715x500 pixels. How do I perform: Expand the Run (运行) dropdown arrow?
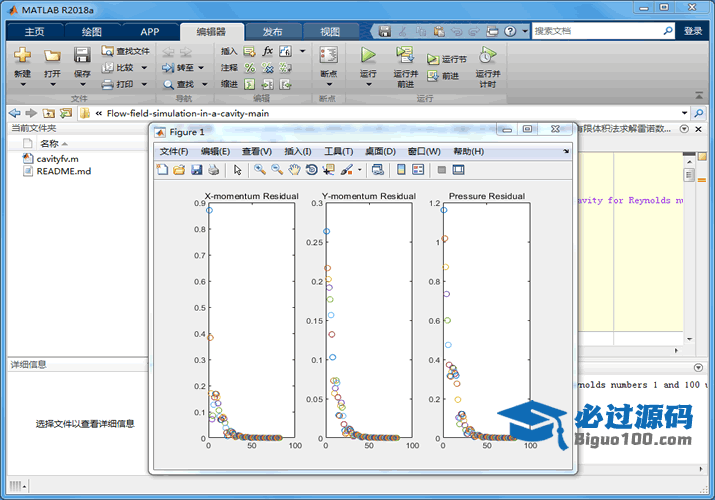click(x=368, y=85)
